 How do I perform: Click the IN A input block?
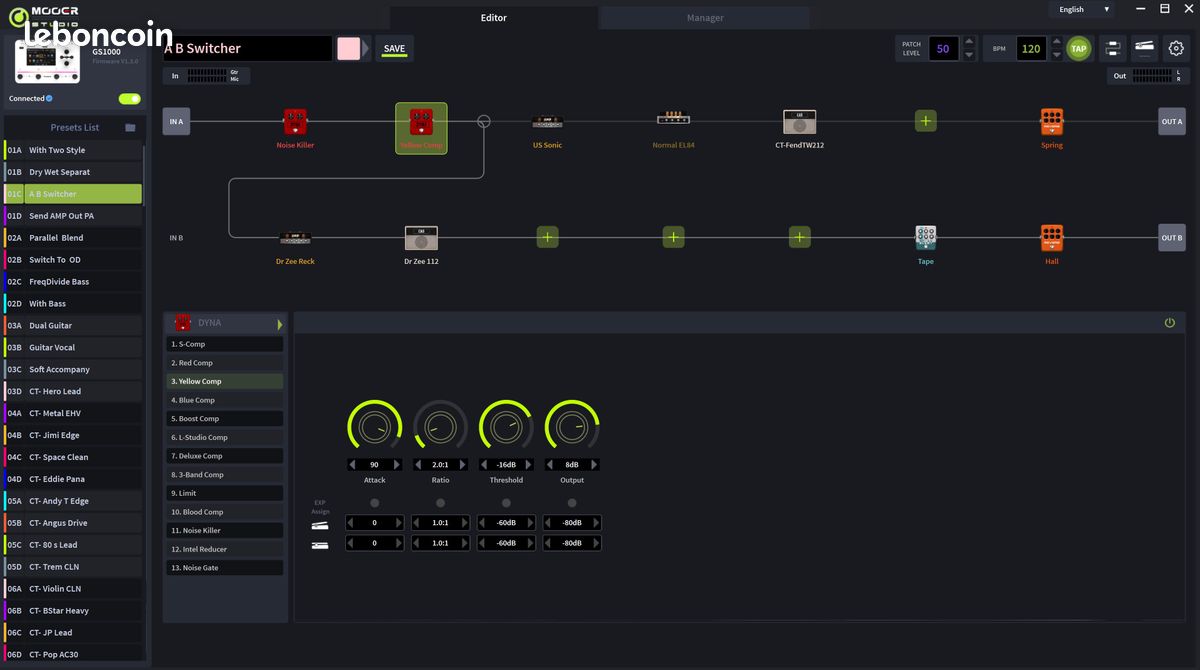pyautogui.click(x=176, y=122)
